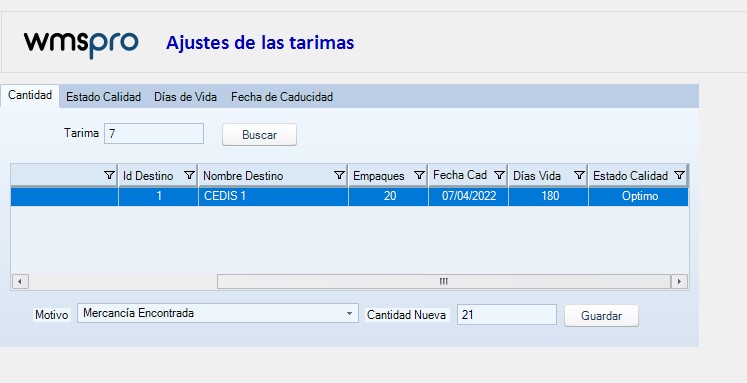
Task: Select the date cell 07/04/2022
Action: 468,196
